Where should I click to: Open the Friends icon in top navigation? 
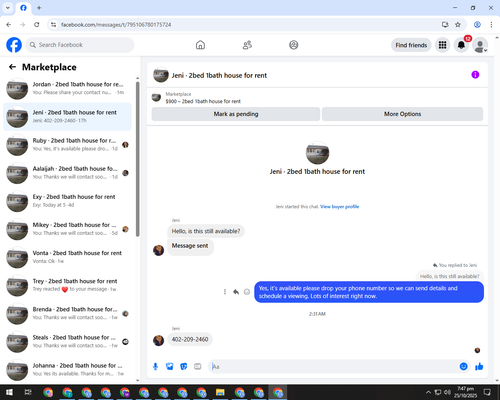pyautogui.click(x=247, y=45)
